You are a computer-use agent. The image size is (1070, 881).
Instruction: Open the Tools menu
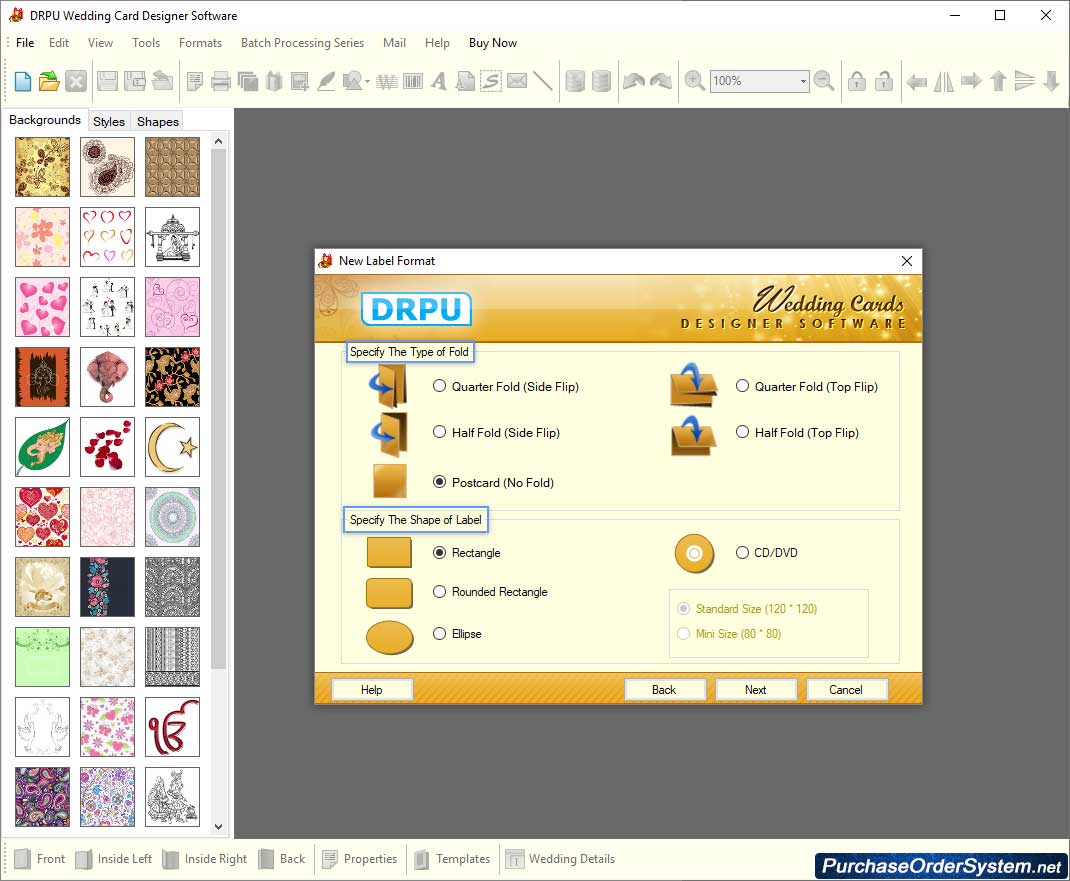(146, 43)
